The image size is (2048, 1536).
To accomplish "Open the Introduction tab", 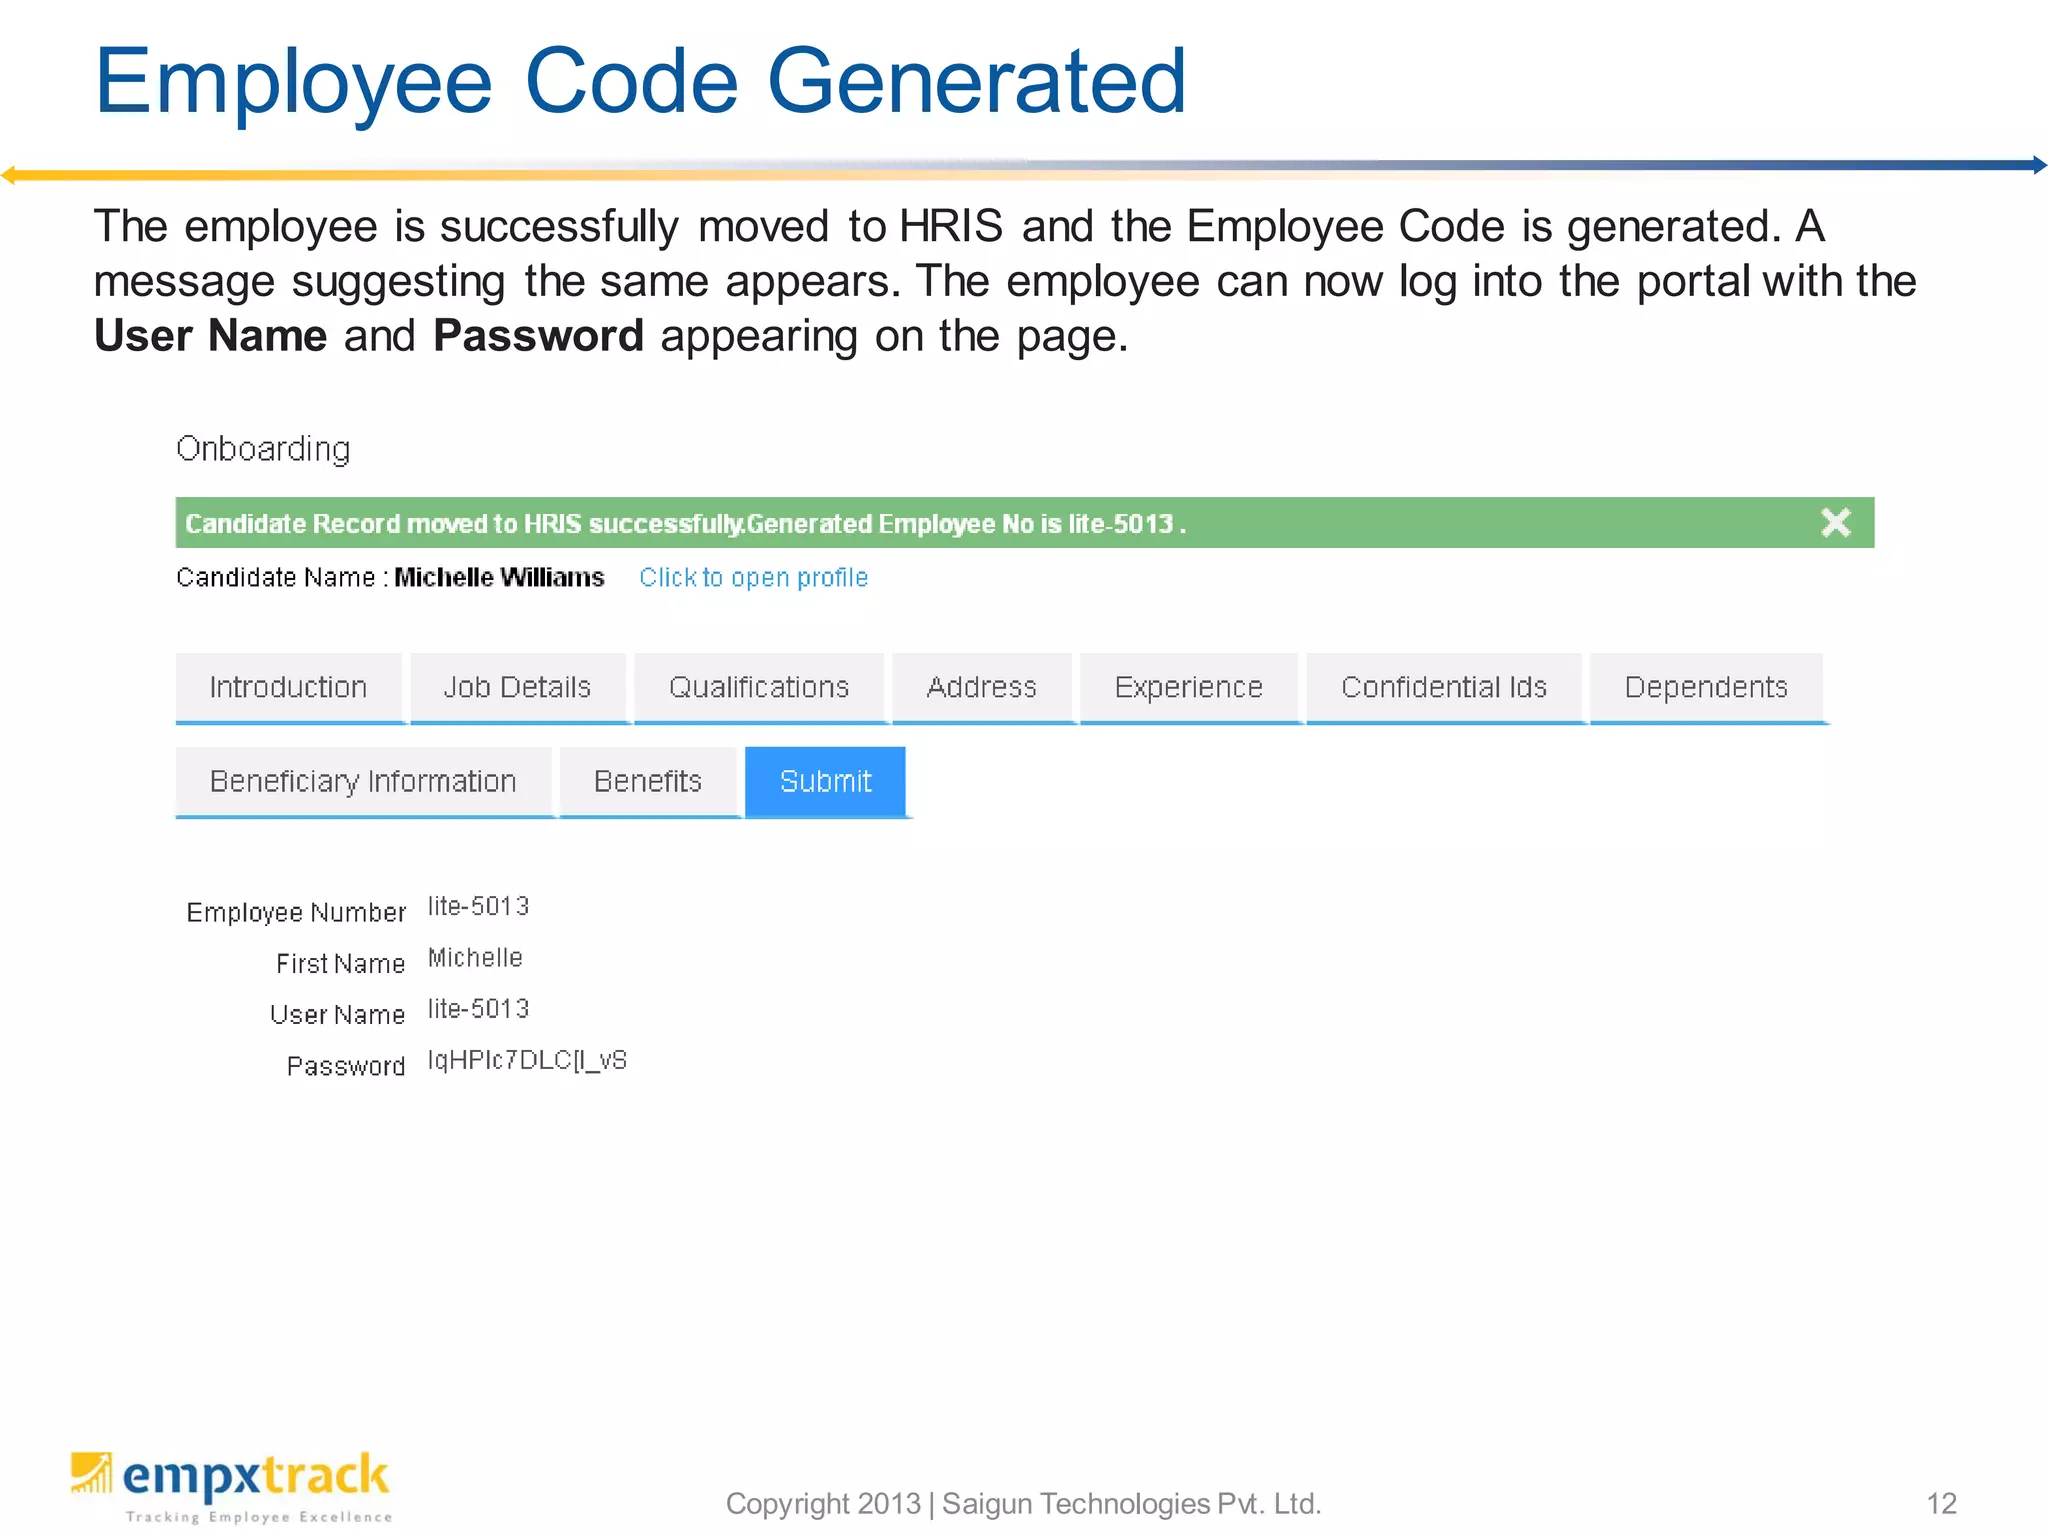I will point(289,688).
